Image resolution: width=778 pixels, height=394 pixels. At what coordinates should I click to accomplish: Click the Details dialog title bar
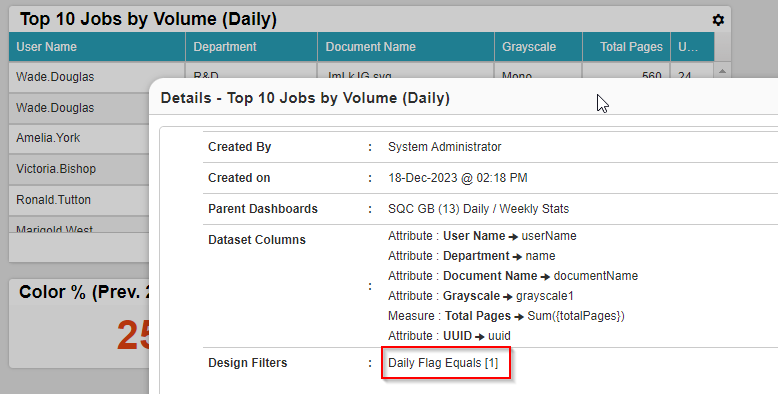point(463,97)
